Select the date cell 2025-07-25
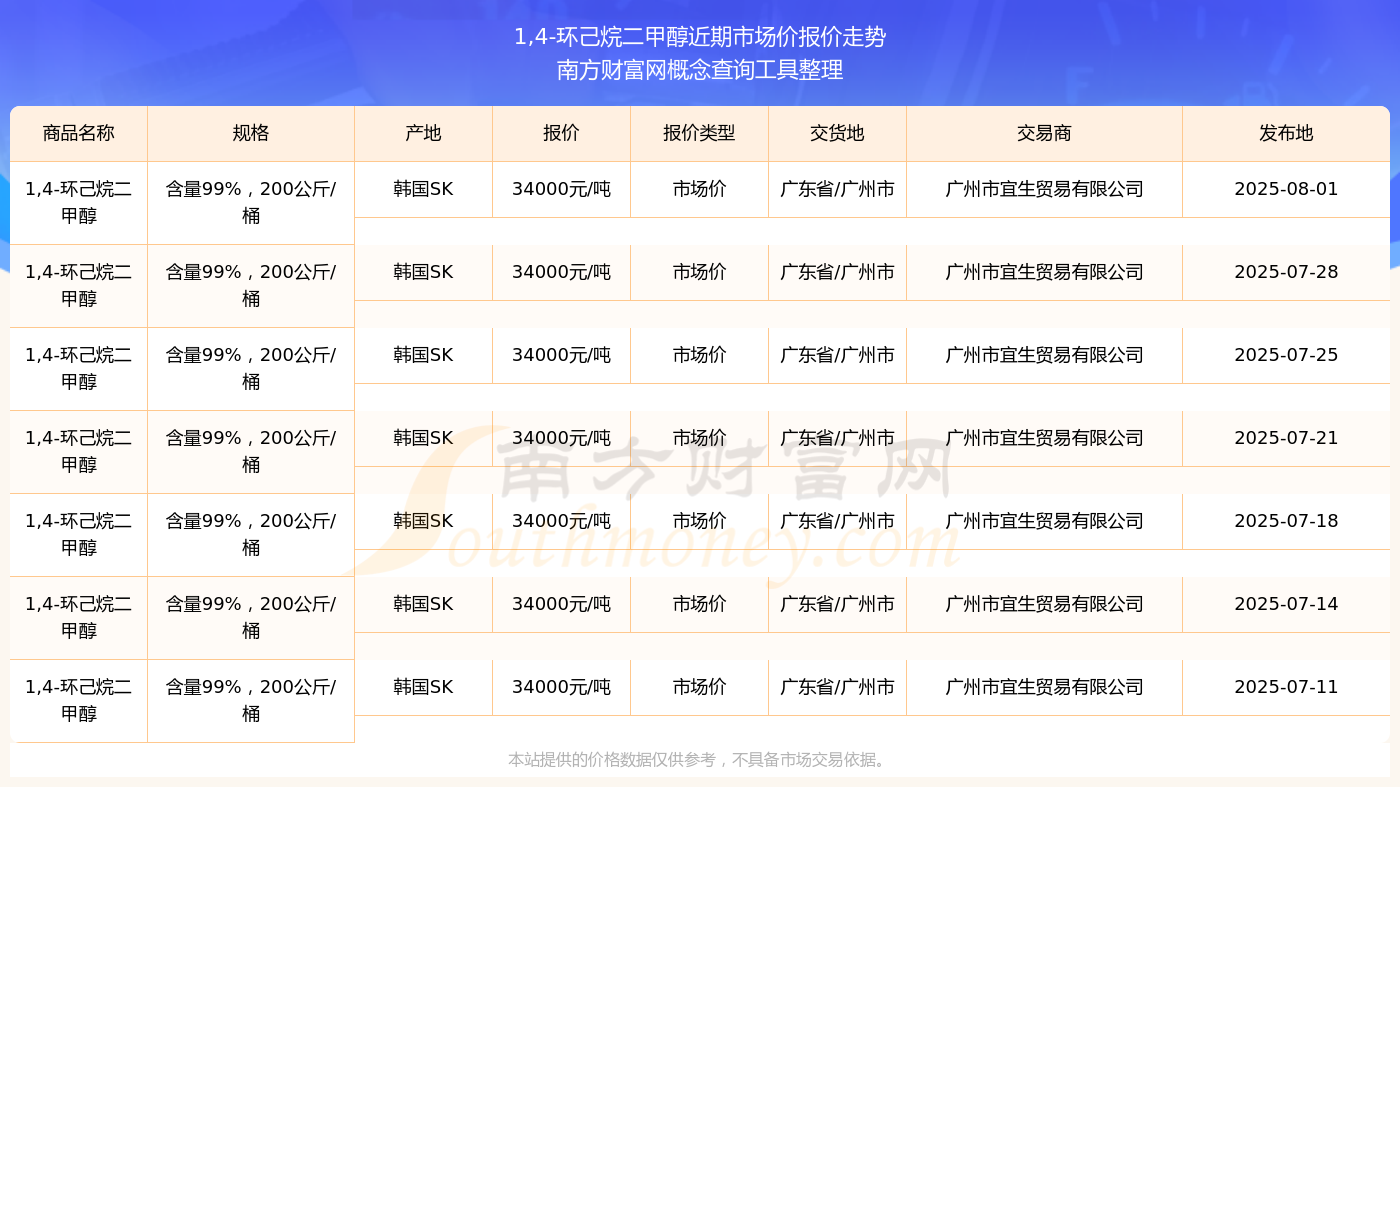The image size is (1400, 1205). coord(1286,355)
